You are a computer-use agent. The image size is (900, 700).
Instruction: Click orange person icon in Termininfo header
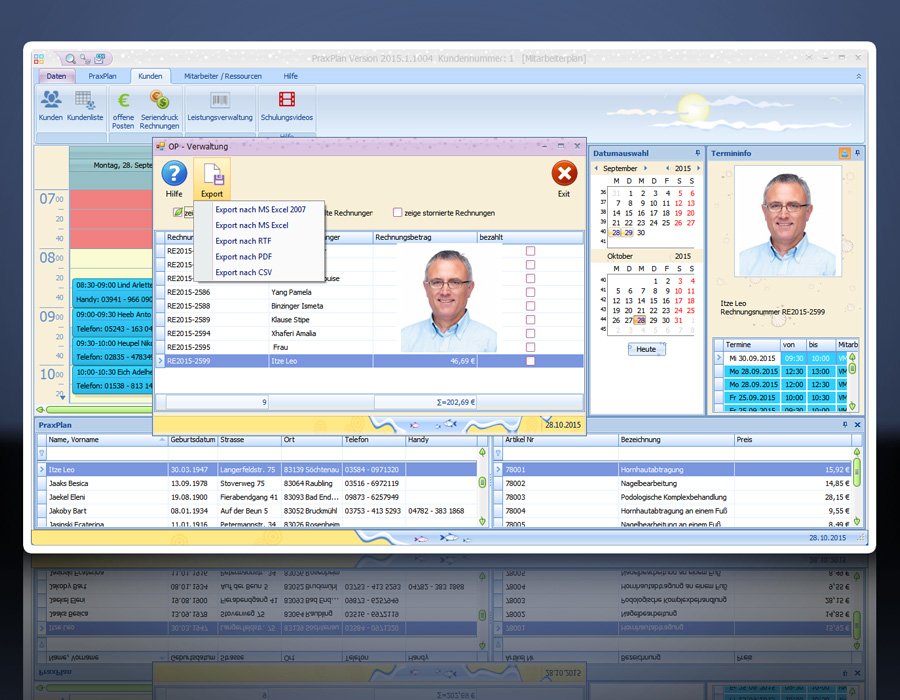point(844,153)
